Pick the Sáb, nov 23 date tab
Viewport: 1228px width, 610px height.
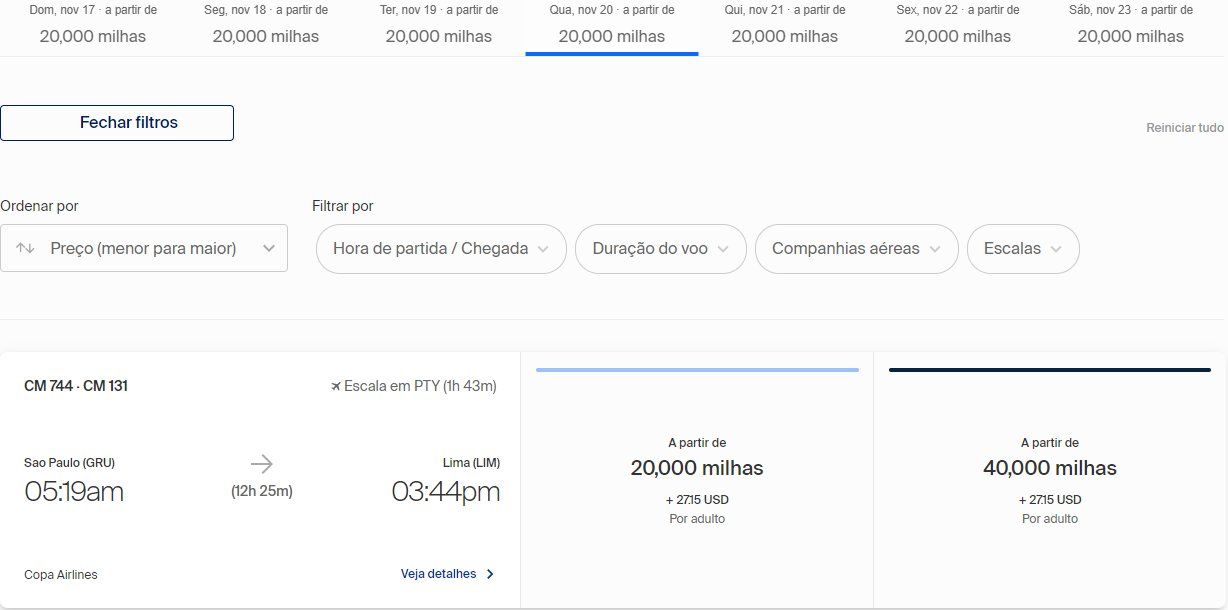click(x=1131, y=25)
